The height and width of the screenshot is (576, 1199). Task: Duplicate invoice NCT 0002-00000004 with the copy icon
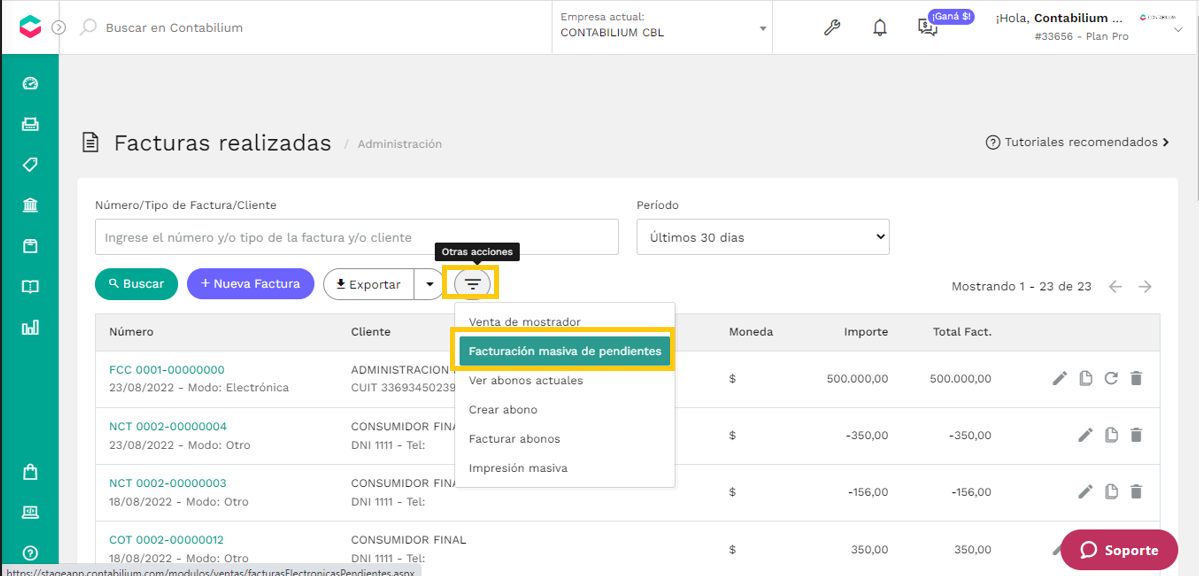[x=1111, y=434]
